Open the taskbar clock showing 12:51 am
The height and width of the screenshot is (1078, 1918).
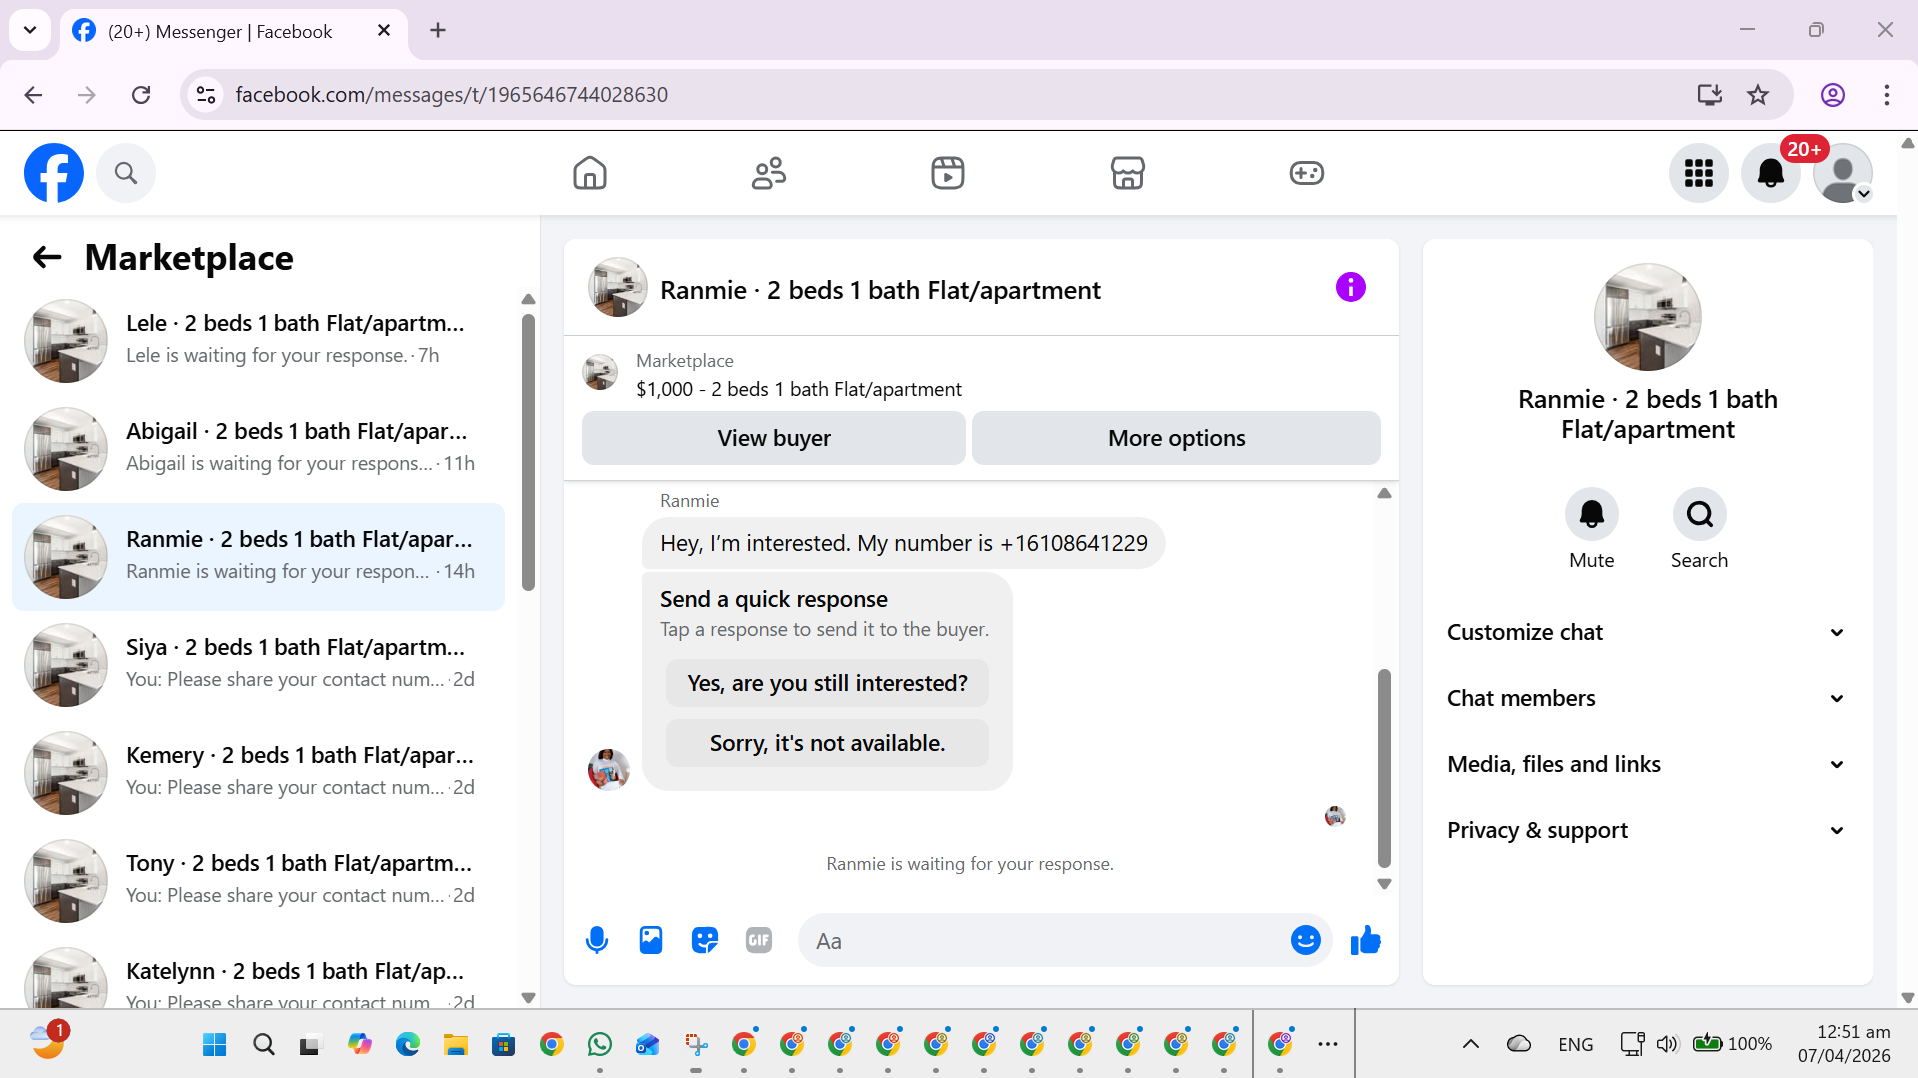(x=1844, y=1044)
